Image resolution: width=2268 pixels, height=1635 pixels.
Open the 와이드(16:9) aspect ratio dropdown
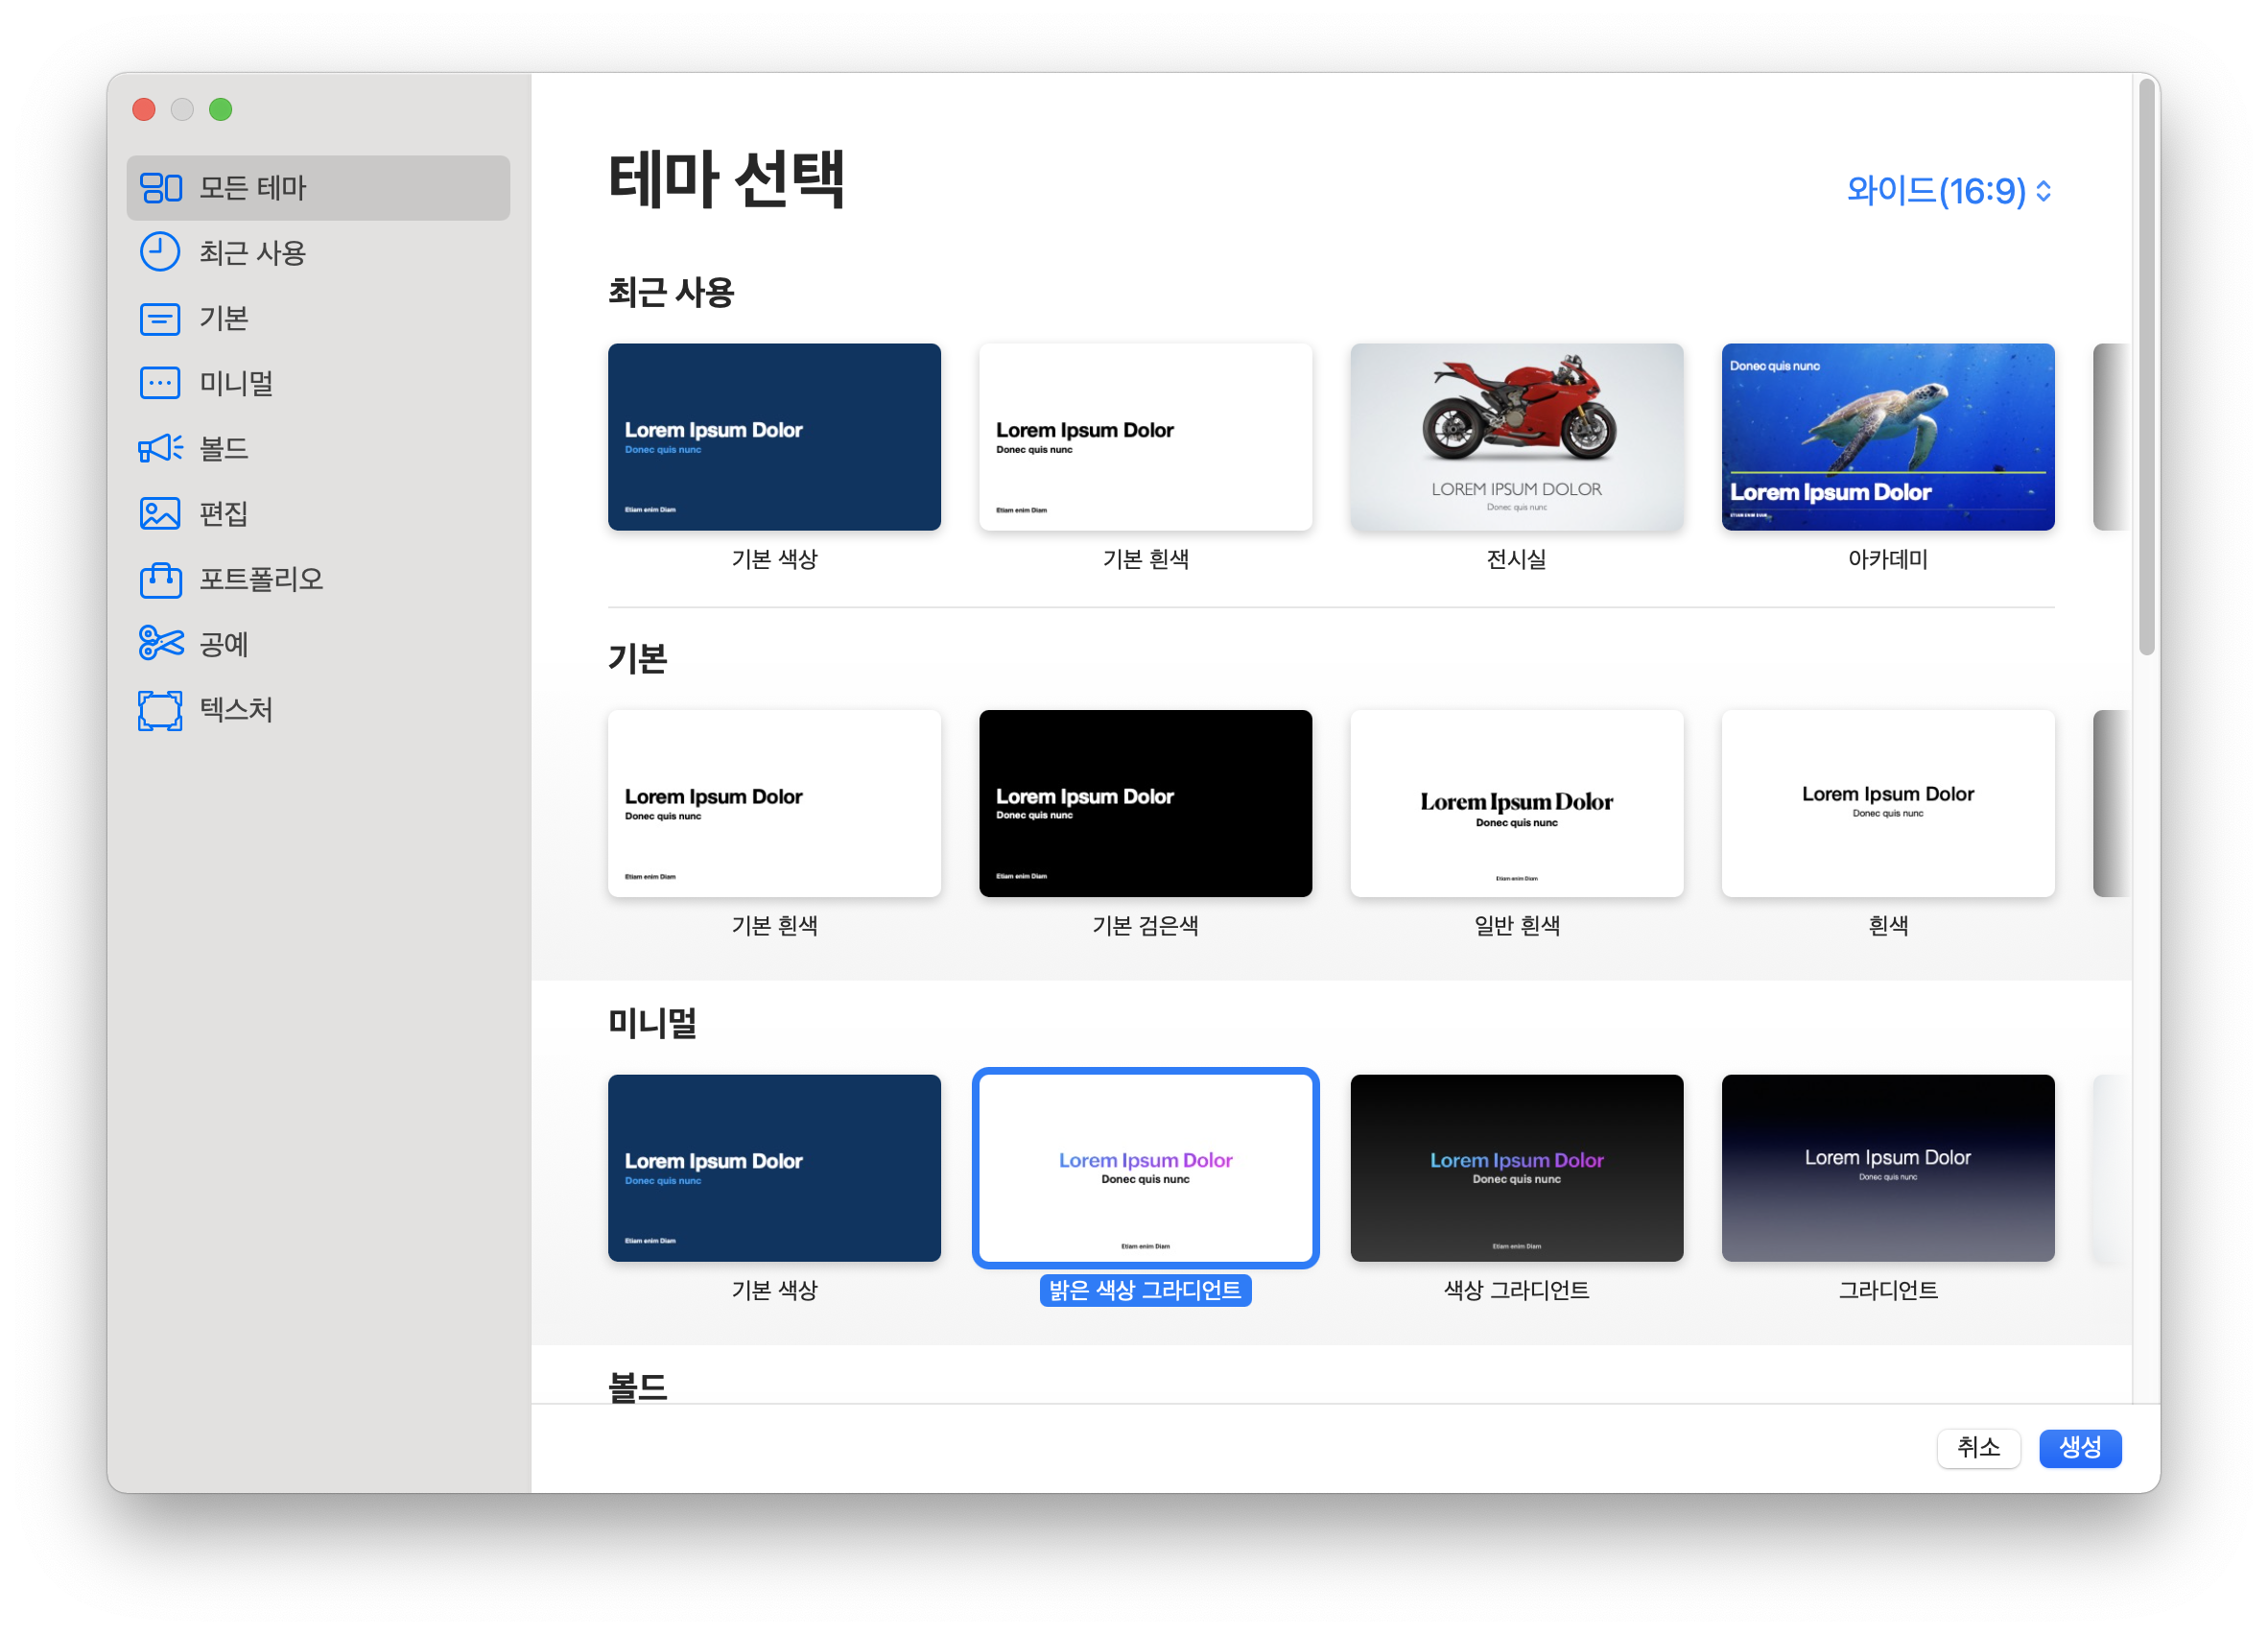pyautogui.click(x=1948, y=190)
